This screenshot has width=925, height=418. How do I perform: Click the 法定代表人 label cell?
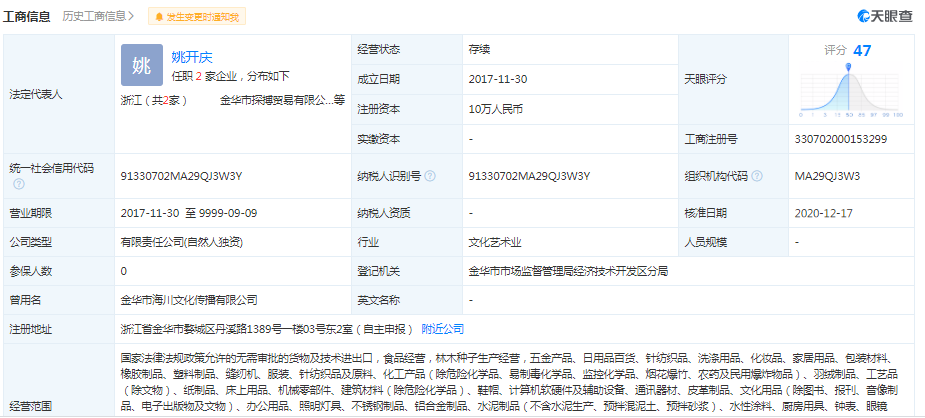click(x=59, y=94)
